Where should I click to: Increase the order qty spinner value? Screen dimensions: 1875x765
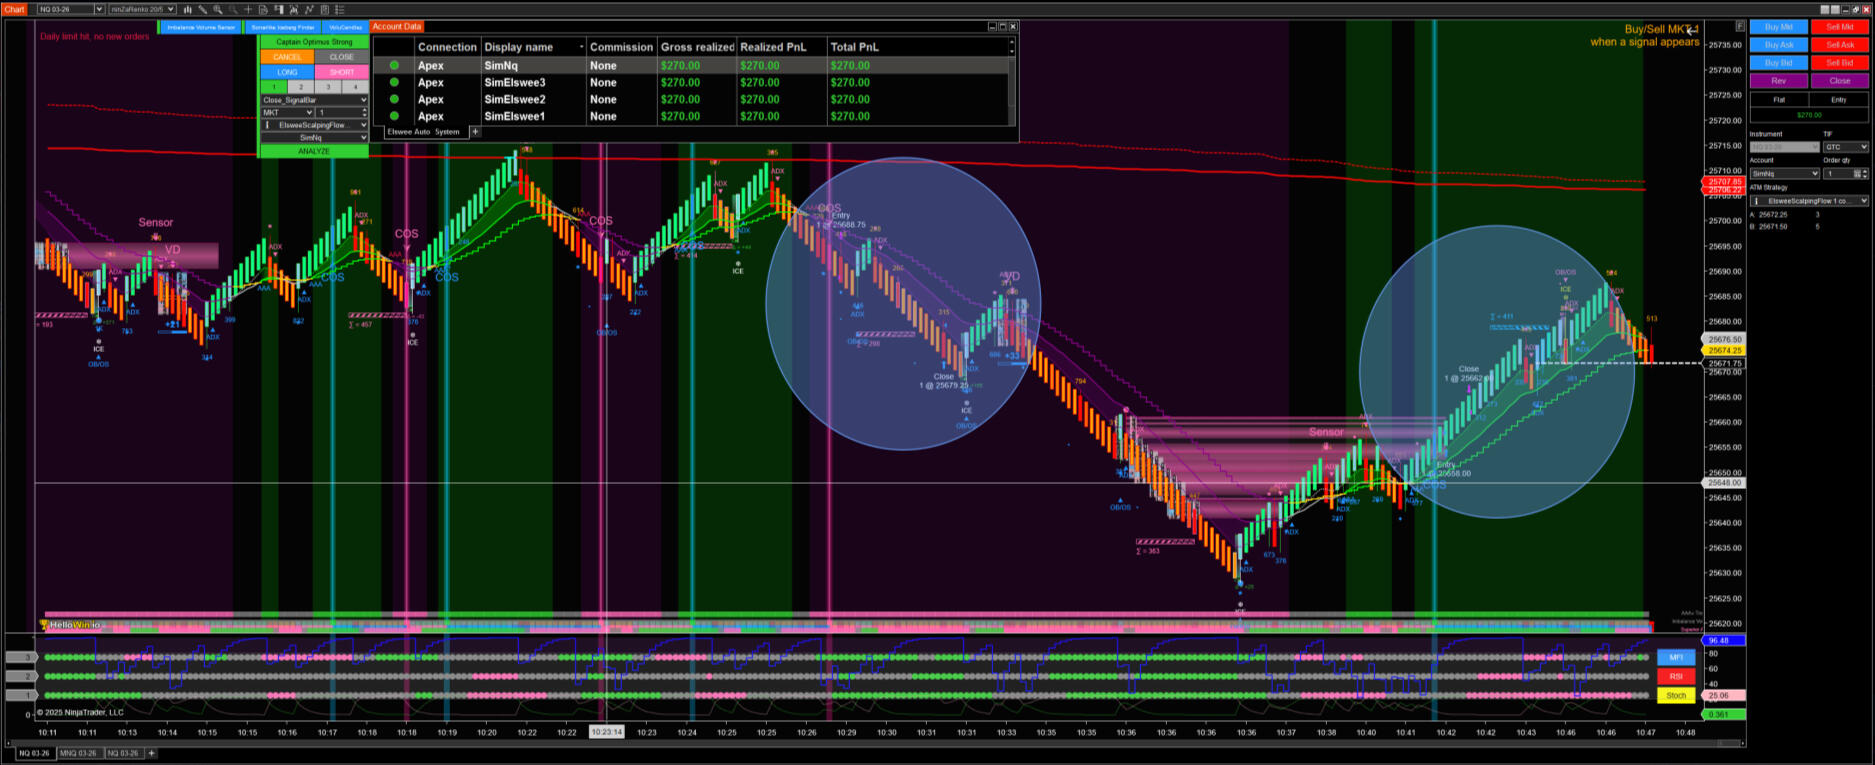point(1864,171)
